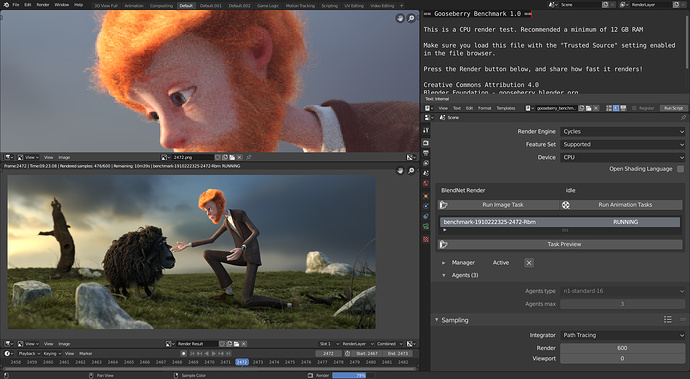Open the File menu
This screenshot has height=379, width=690.
(16, 5)
